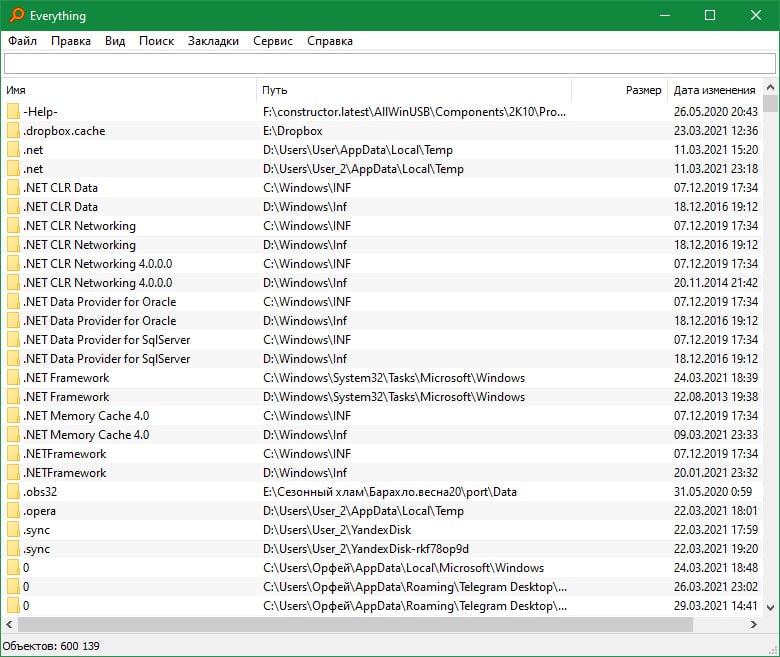Click the Everything magnifier icon in title bar
Image resolution: width=780 pixels, height=657 pixels.
pos(16,15)
